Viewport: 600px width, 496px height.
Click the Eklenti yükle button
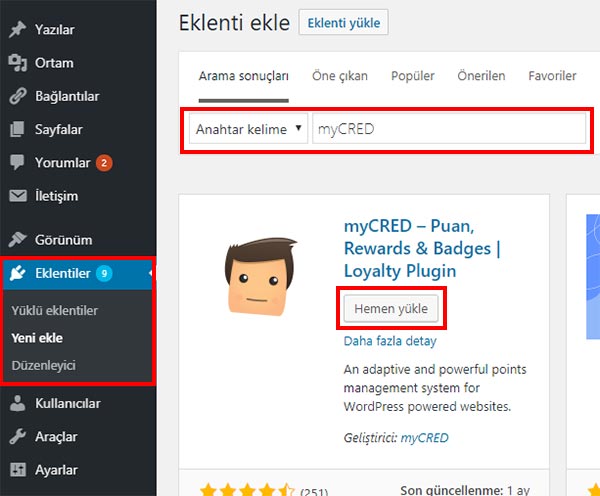pos(344,23)
